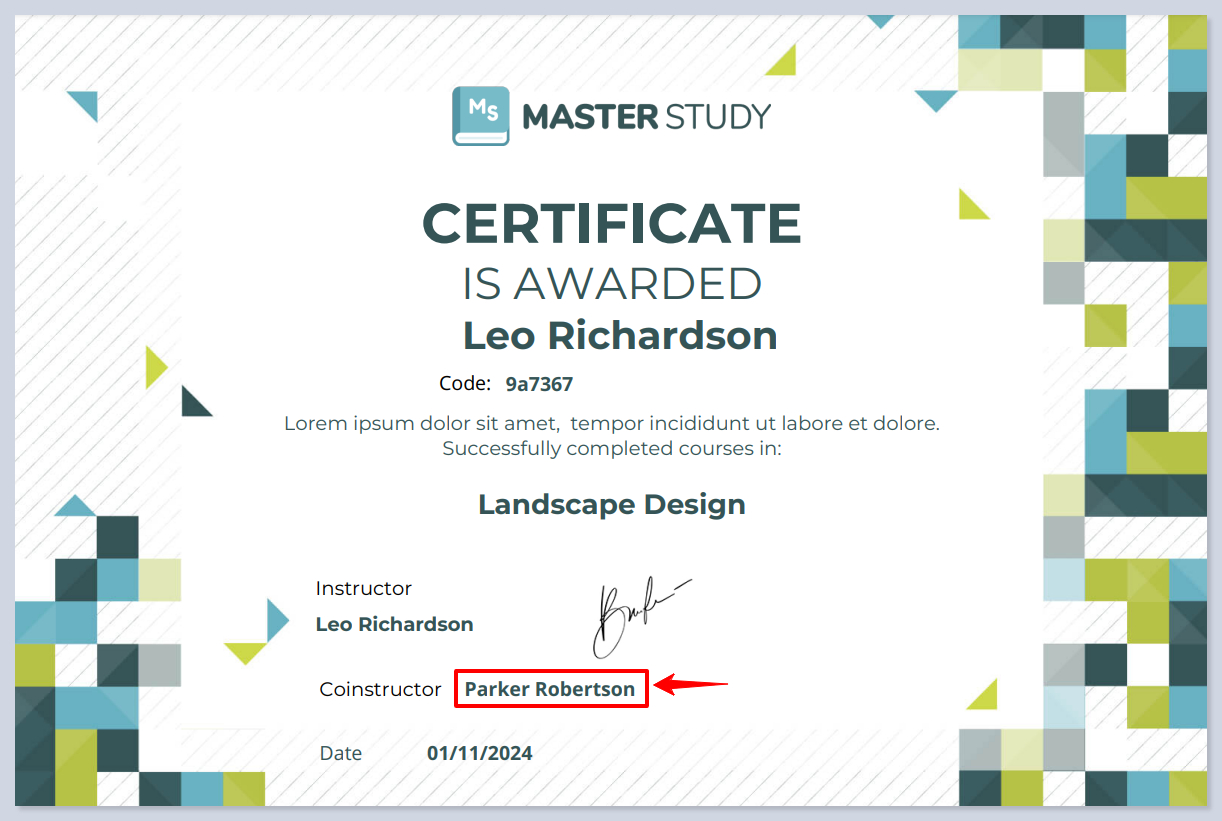Click the Code label
This screenshot has height=821, width=1222.
(x=465, y=383)
